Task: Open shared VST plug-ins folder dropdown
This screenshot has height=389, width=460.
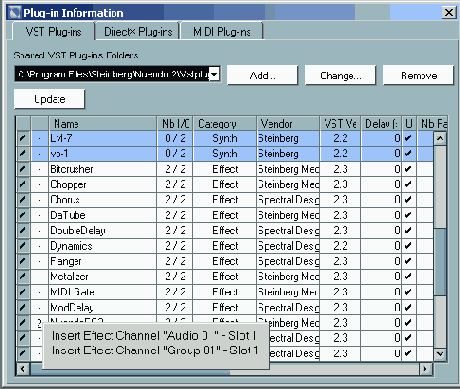Action: tap(214, 74)
